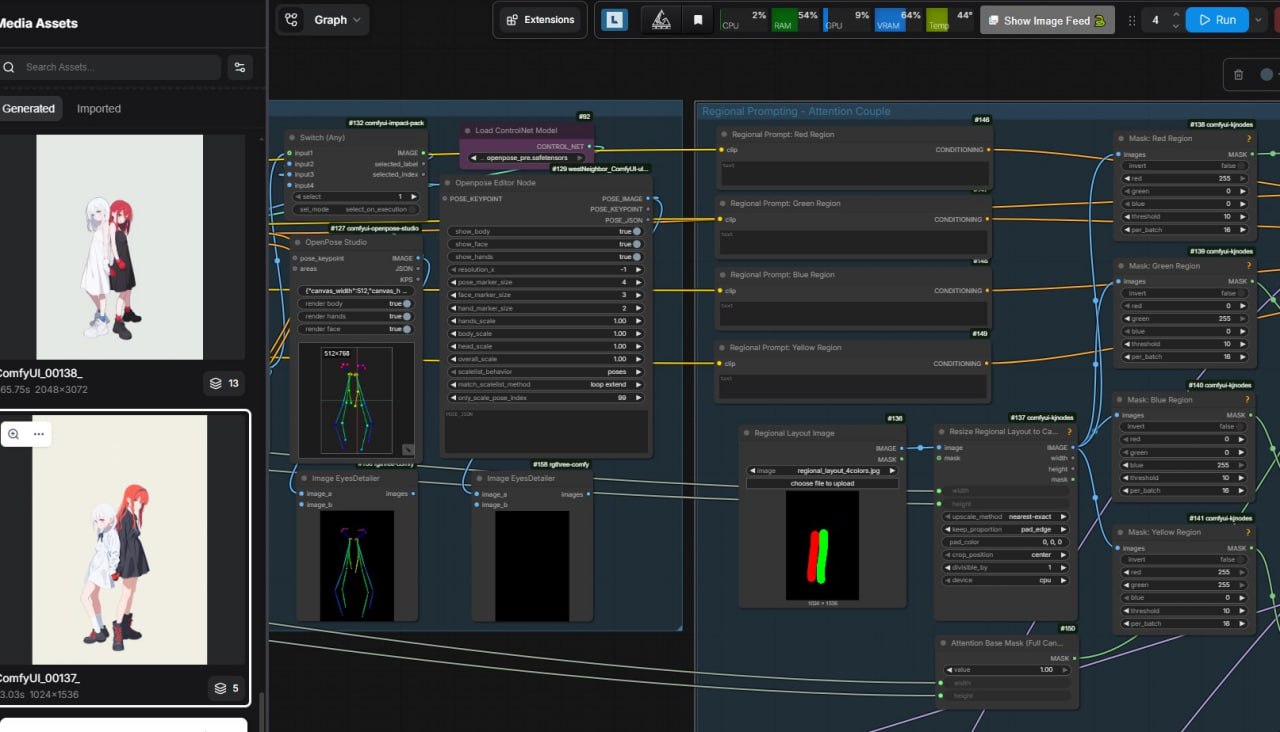Screen dimensions: 1280x732
Task: Switch to the Generated tab
Action: point(29,109)
